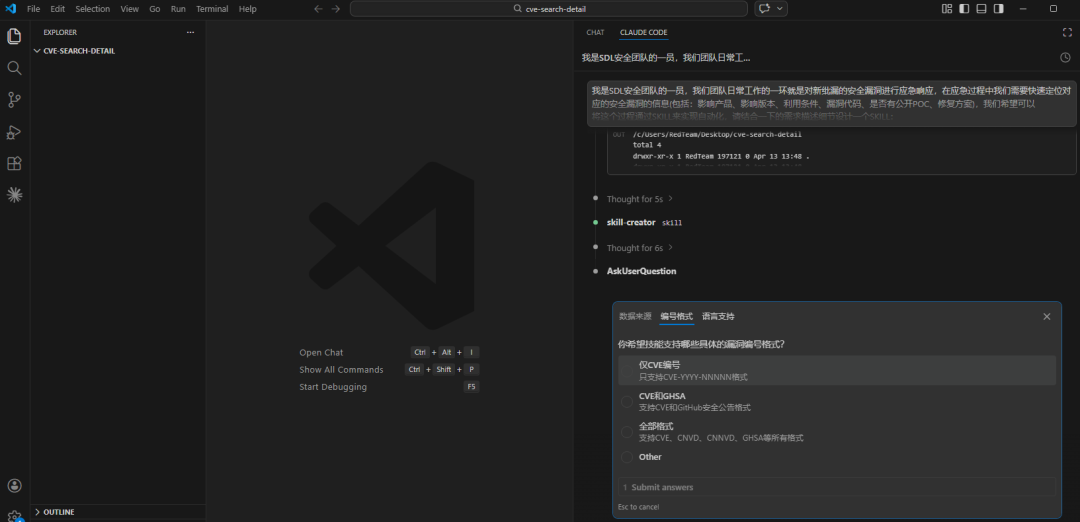The image size is (1080, 522).
Task: Maximize the VS Code window
Action: click(x=1053, y=9)
